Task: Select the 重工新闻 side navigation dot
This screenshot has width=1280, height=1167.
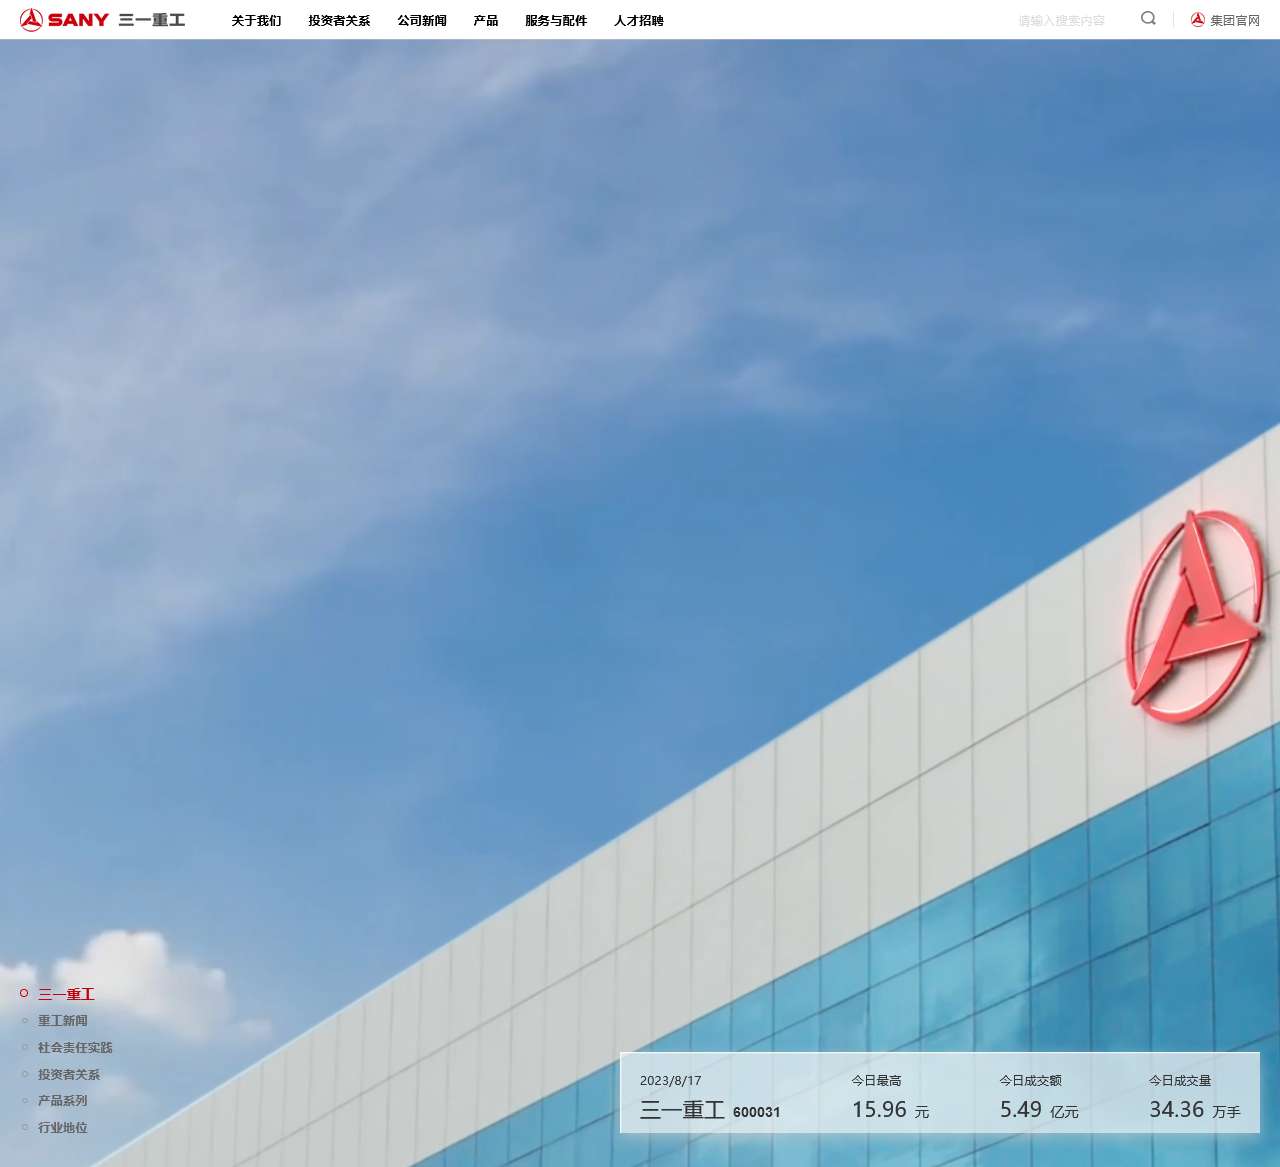Action: [x=25, y=1020]
